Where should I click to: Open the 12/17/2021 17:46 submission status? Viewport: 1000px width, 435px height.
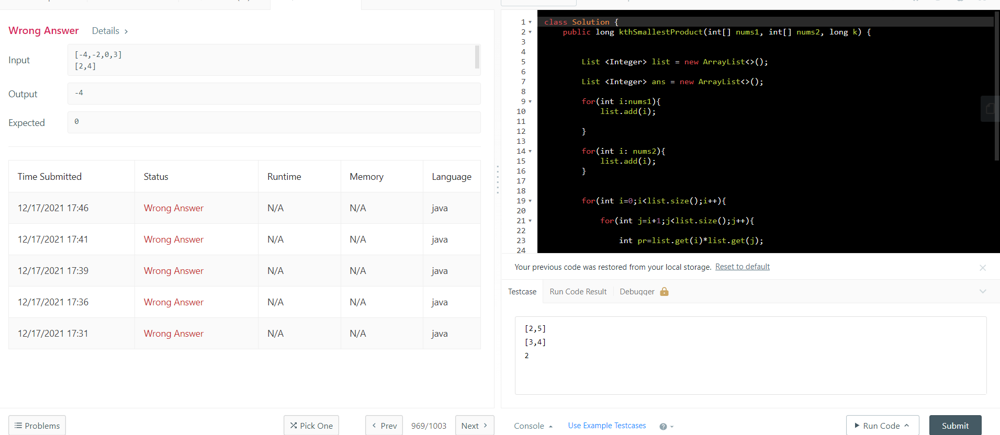click(173, 208)
